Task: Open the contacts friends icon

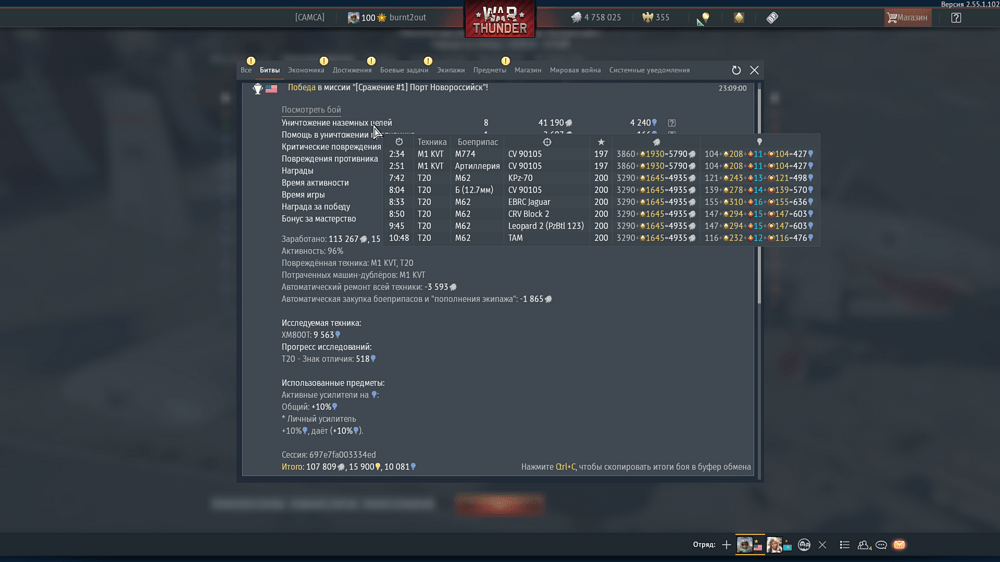Action: tap(864, 545)
